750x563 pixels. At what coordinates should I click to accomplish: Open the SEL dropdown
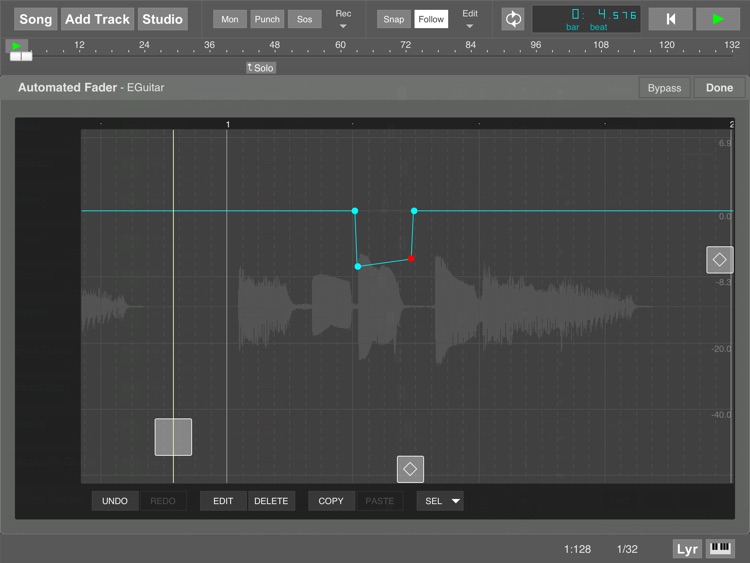(440, 501)
